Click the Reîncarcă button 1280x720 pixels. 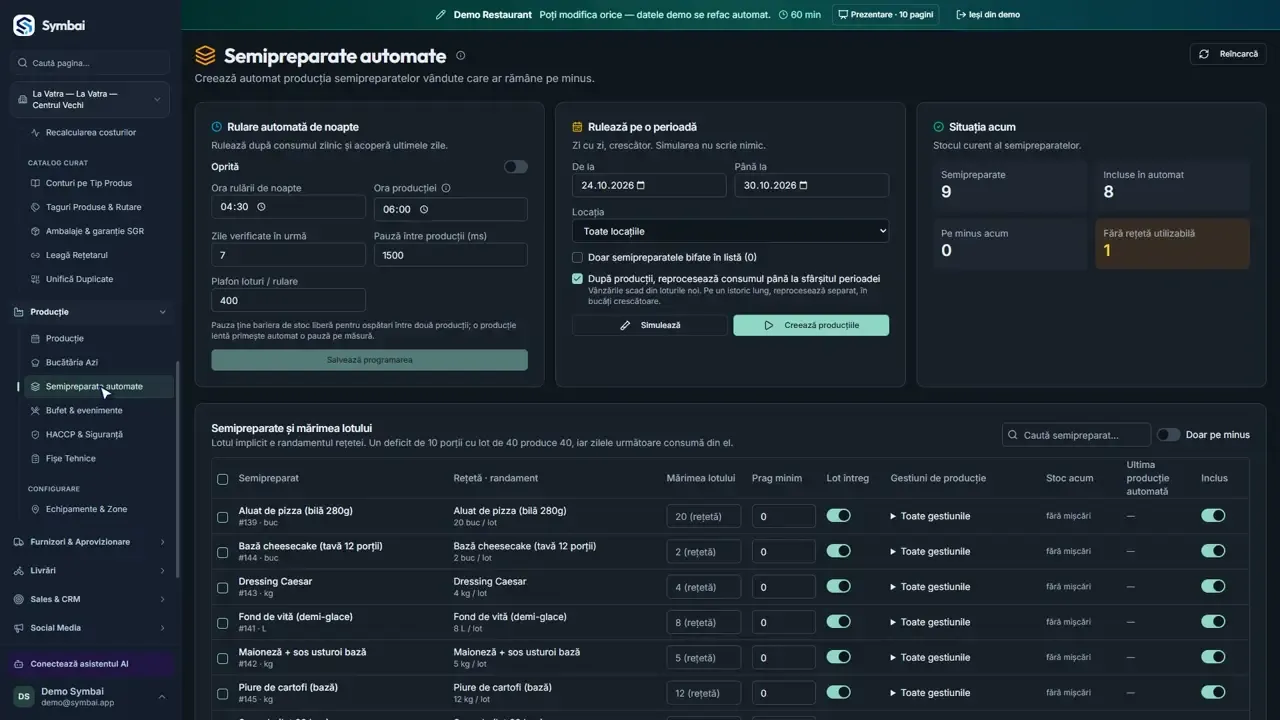point(1228,54)
